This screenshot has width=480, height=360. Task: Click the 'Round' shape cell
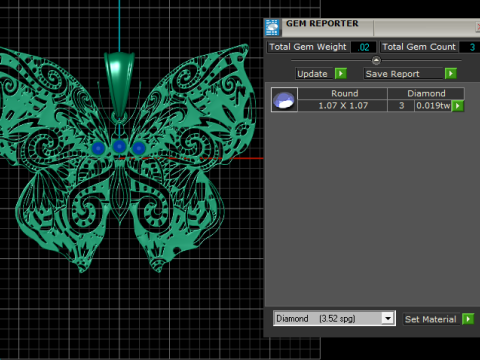343,93
